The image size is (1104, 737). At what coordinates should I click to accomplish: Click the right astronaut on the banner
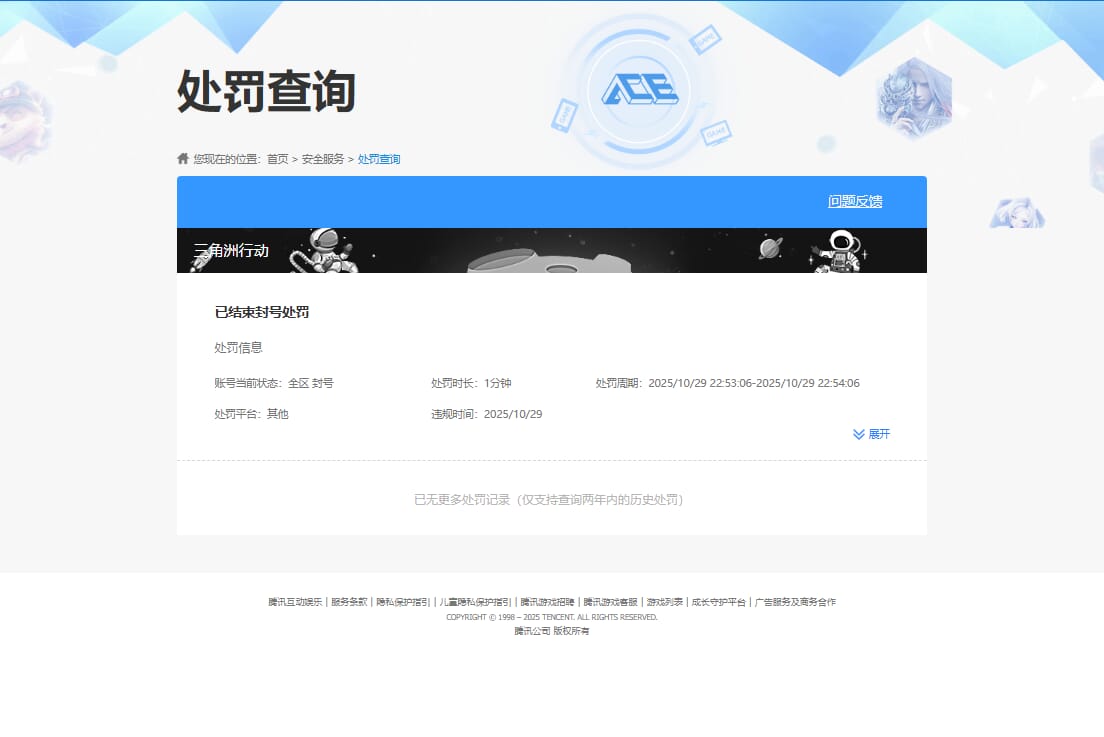tap(838, 251)
